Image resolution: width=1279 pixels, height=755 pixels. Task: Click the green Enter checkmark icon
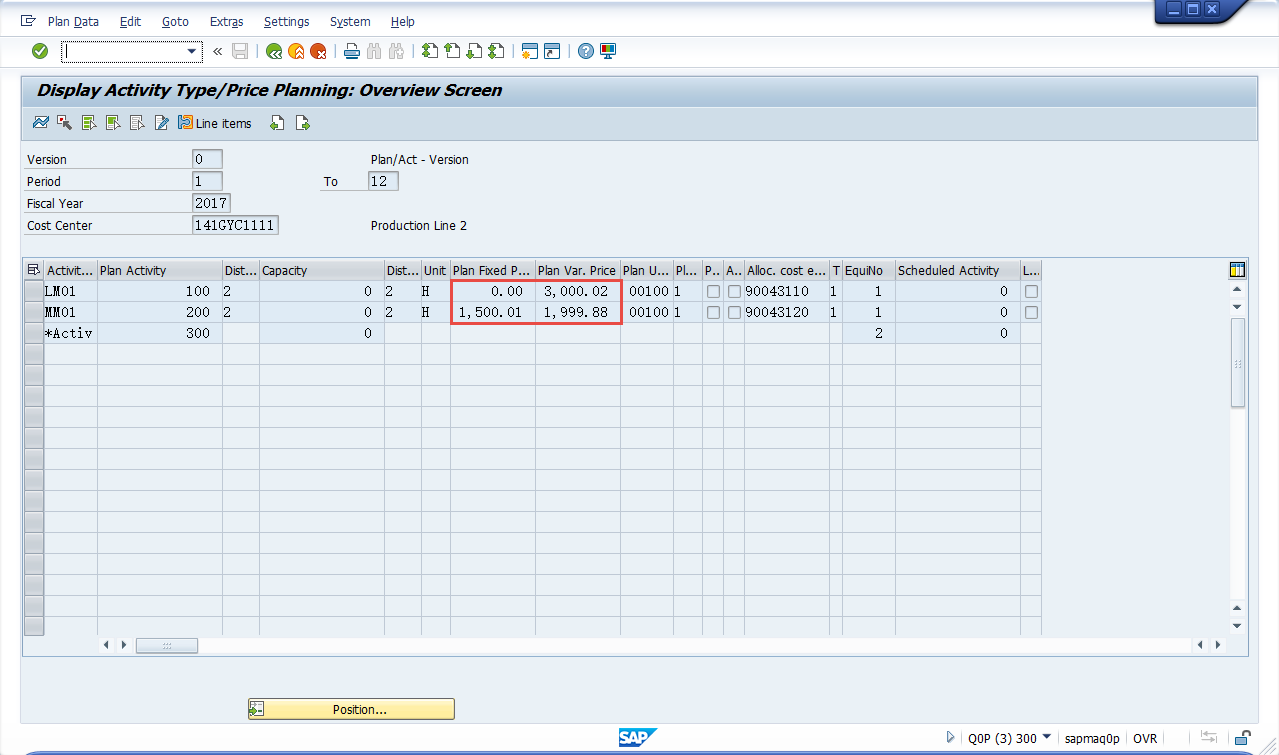[x=40, y=51]
